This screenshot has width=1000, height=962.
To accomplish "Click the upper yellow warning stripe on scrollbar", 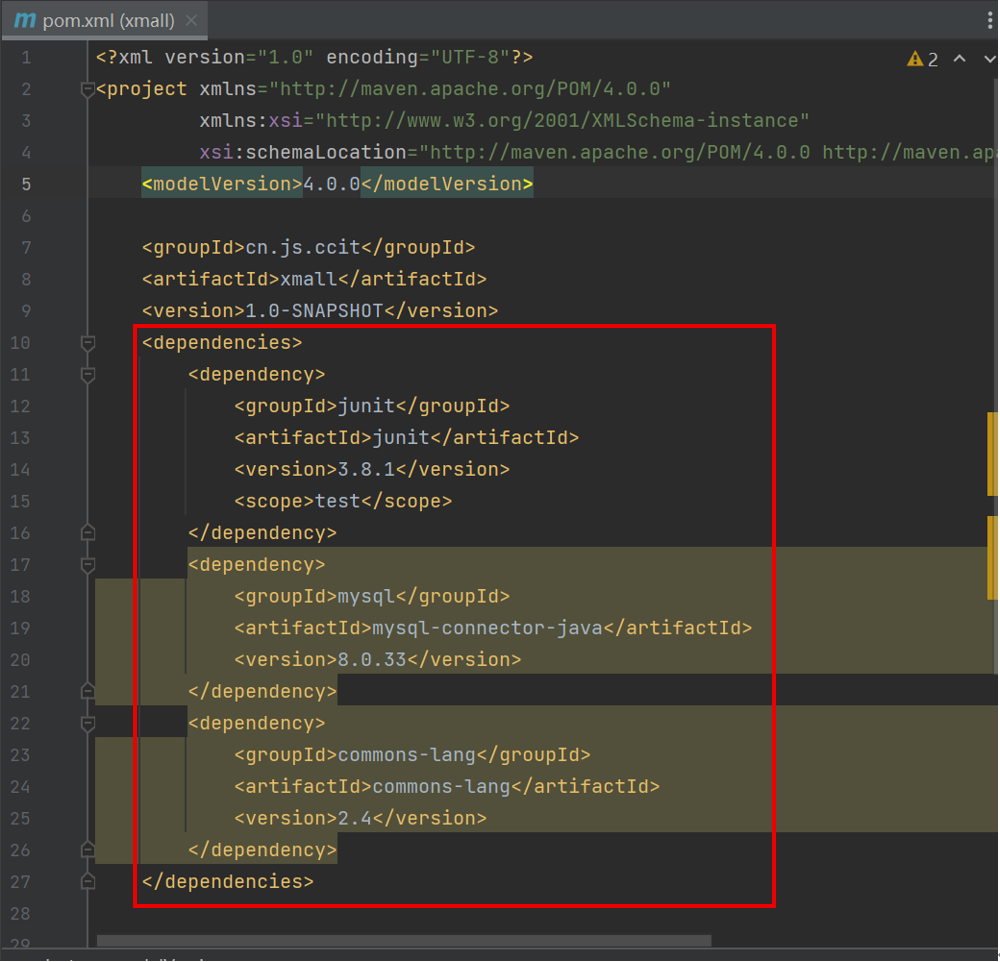I will [992, 454].
